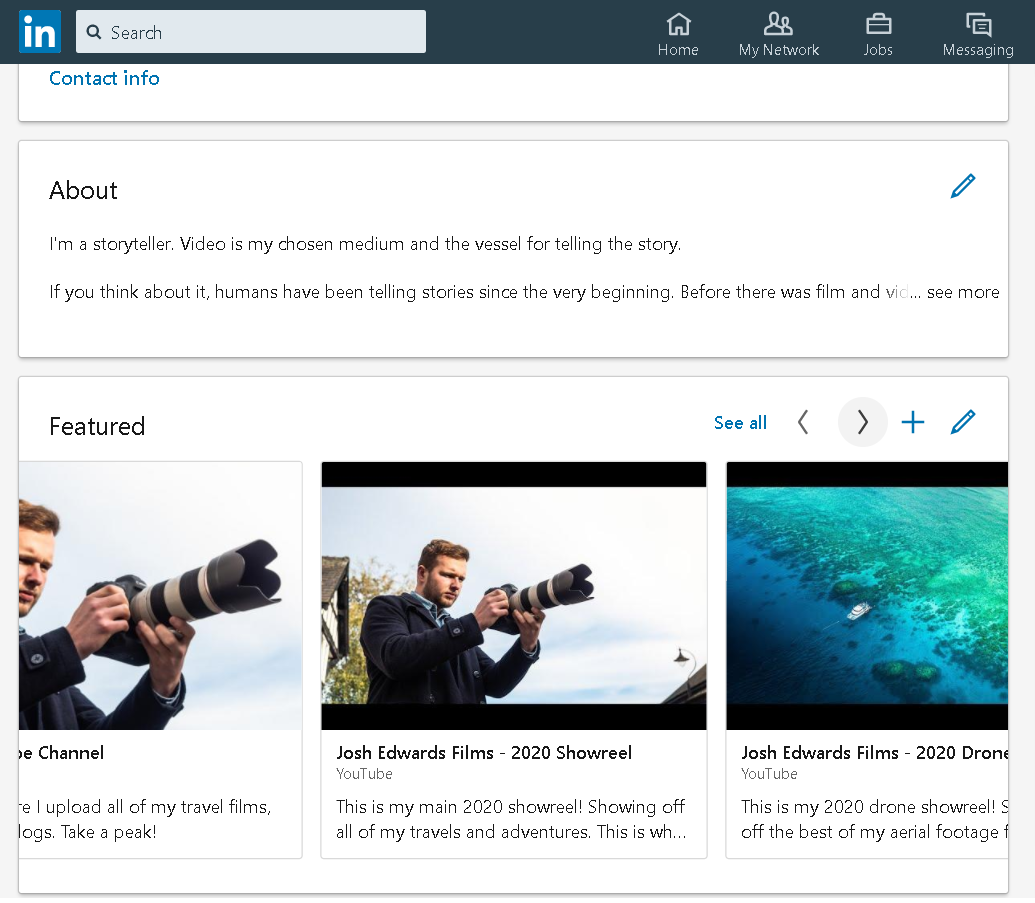
Task: Open Messaging from the top bar
Action: tap(977, 34)
